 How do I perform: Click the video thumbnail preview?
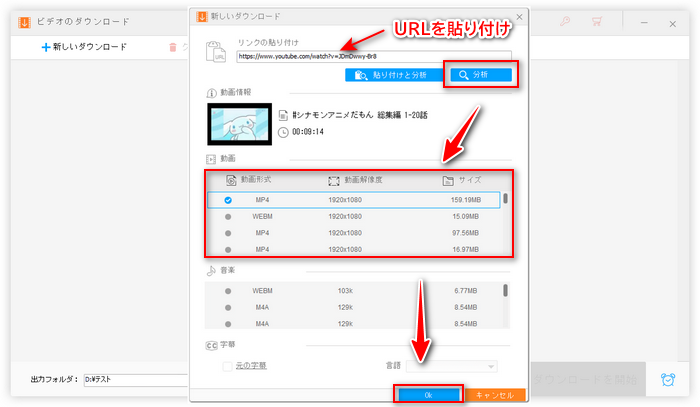click(x=239, y=123)
